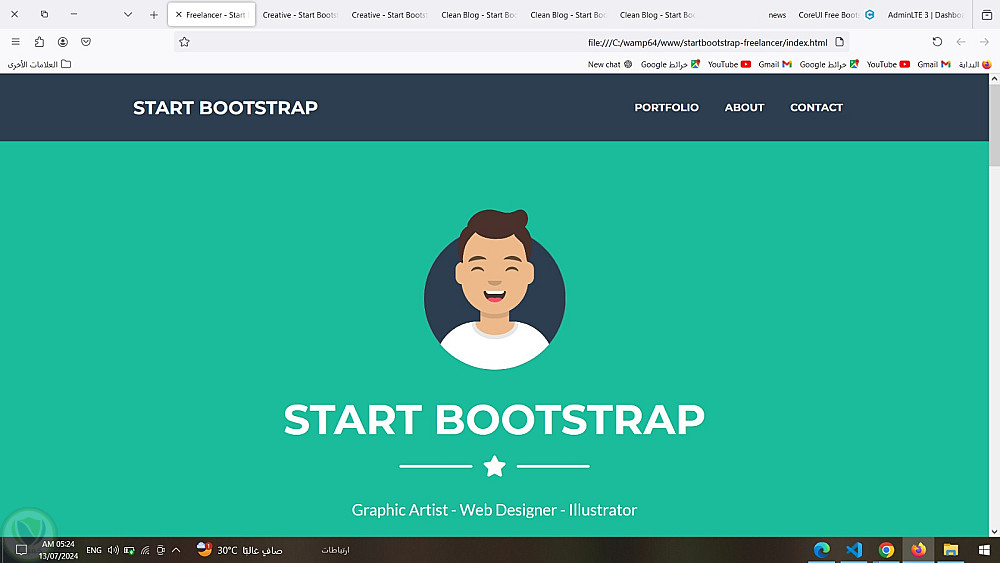Viewport: 1000px width, 563px height.
Task: Click the Firefox account avatar icon
Action: click(x=62, y=42)
